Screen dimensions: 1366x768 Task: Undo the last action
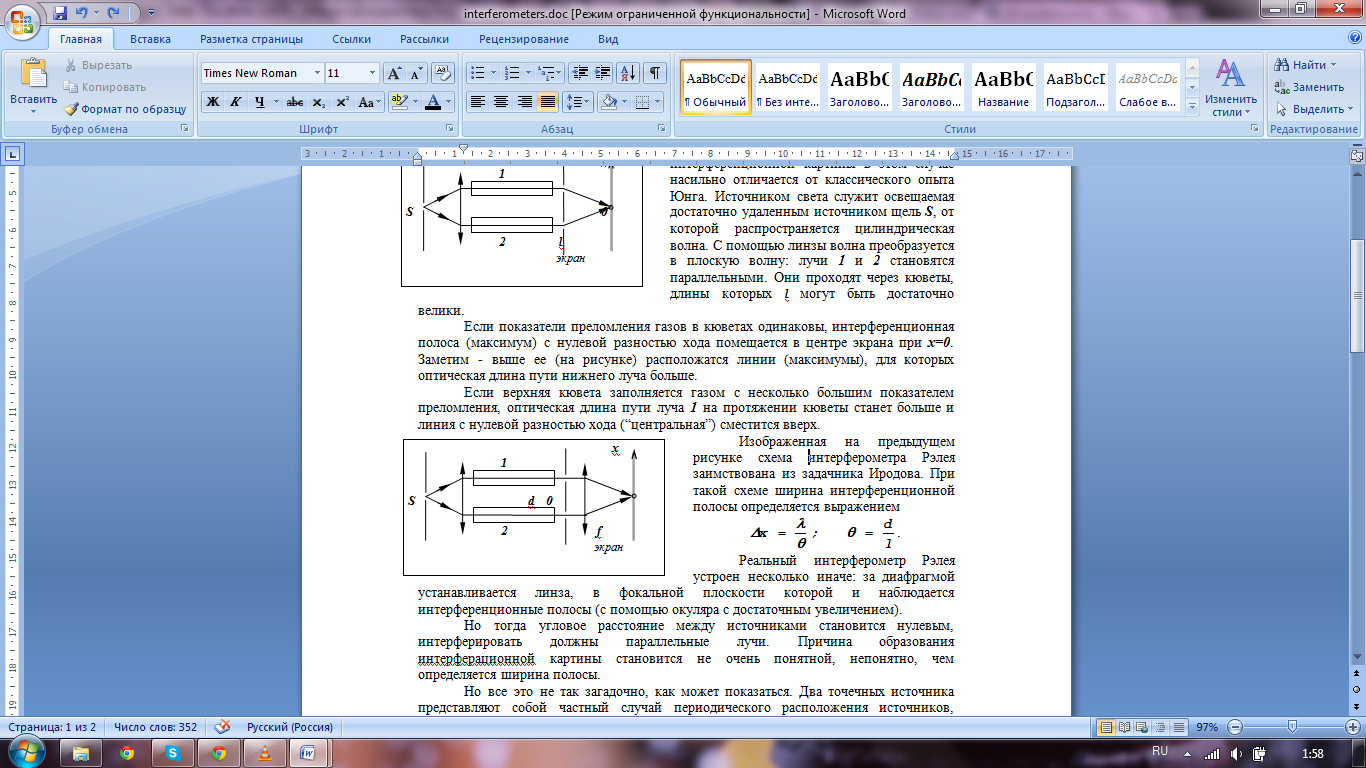(82, 14)
